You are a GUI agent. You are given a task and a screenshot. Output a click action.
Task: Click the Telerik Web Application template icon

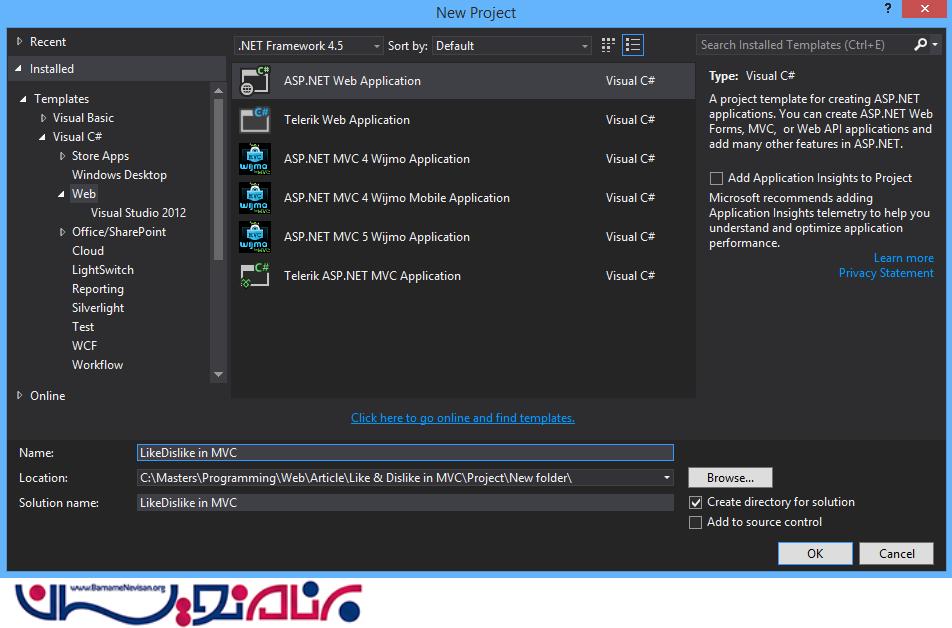click(255, 120)
